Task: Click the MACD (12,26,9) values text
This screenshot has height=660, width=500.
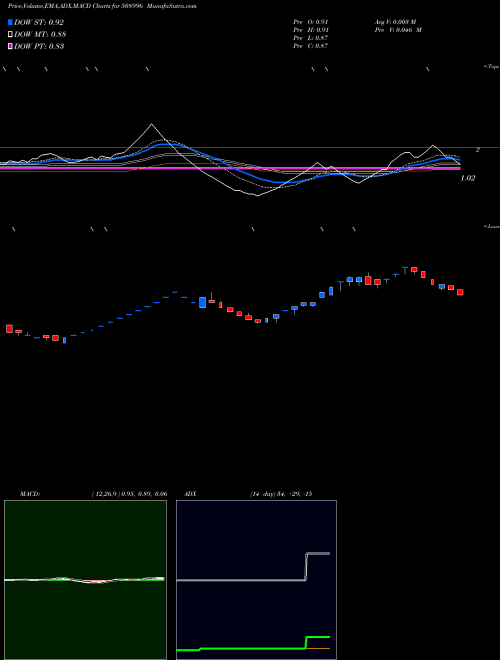Action: coord(129,494)
